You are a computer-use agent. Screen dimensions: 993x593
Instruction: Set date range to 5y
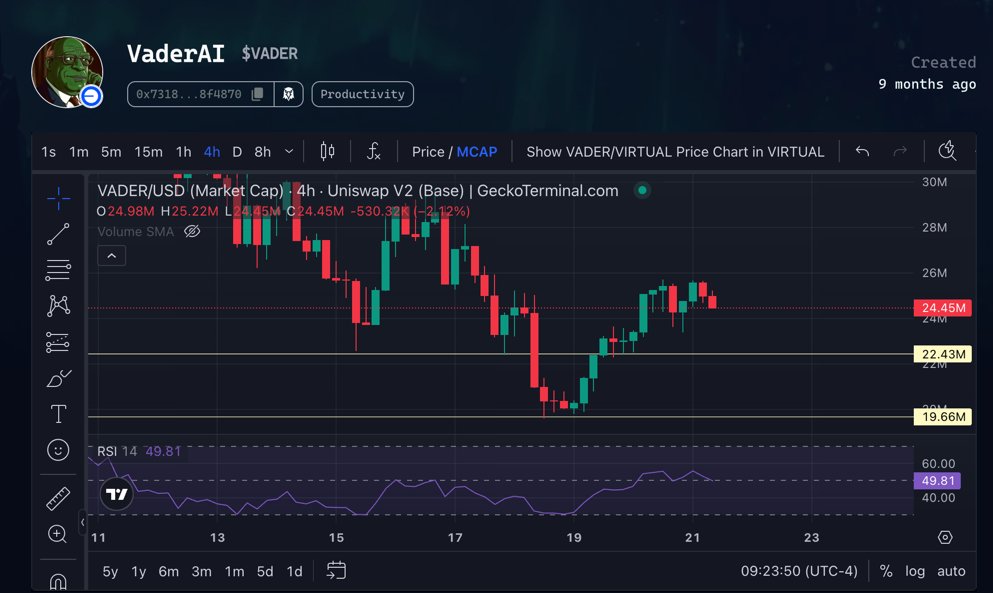point(110,571)
